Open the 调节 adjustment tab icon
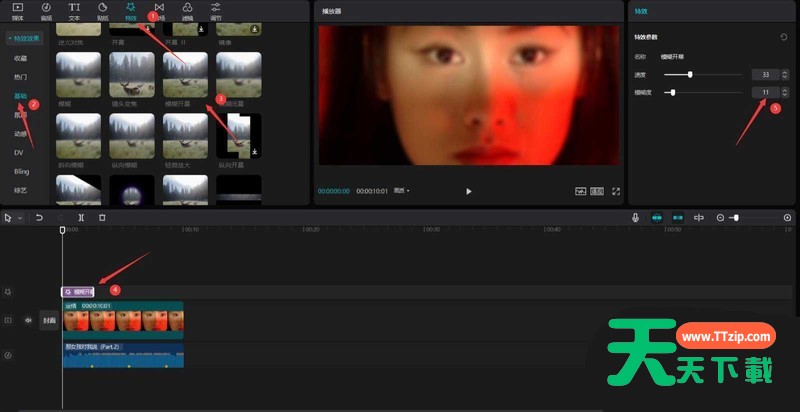The width and height of the screenshot is (800, 412). (x=217, y=11)
